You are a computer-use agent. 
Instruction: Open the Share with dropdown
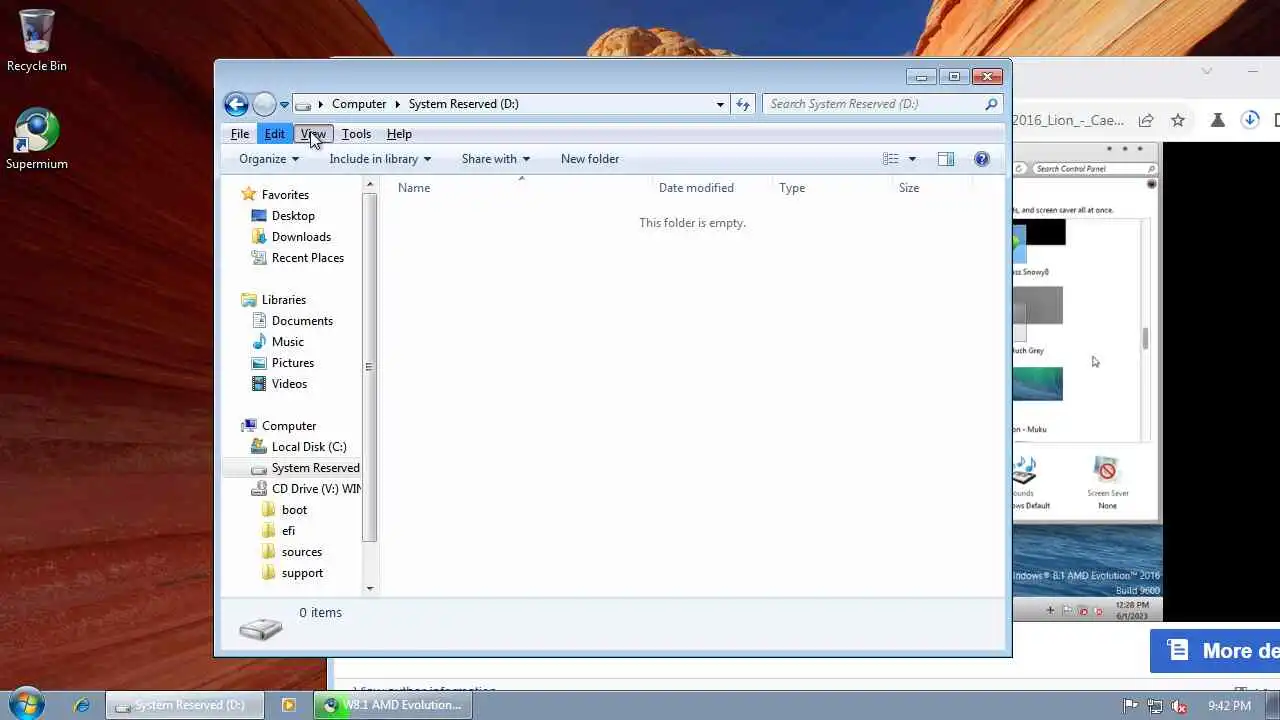pos(496,159)
